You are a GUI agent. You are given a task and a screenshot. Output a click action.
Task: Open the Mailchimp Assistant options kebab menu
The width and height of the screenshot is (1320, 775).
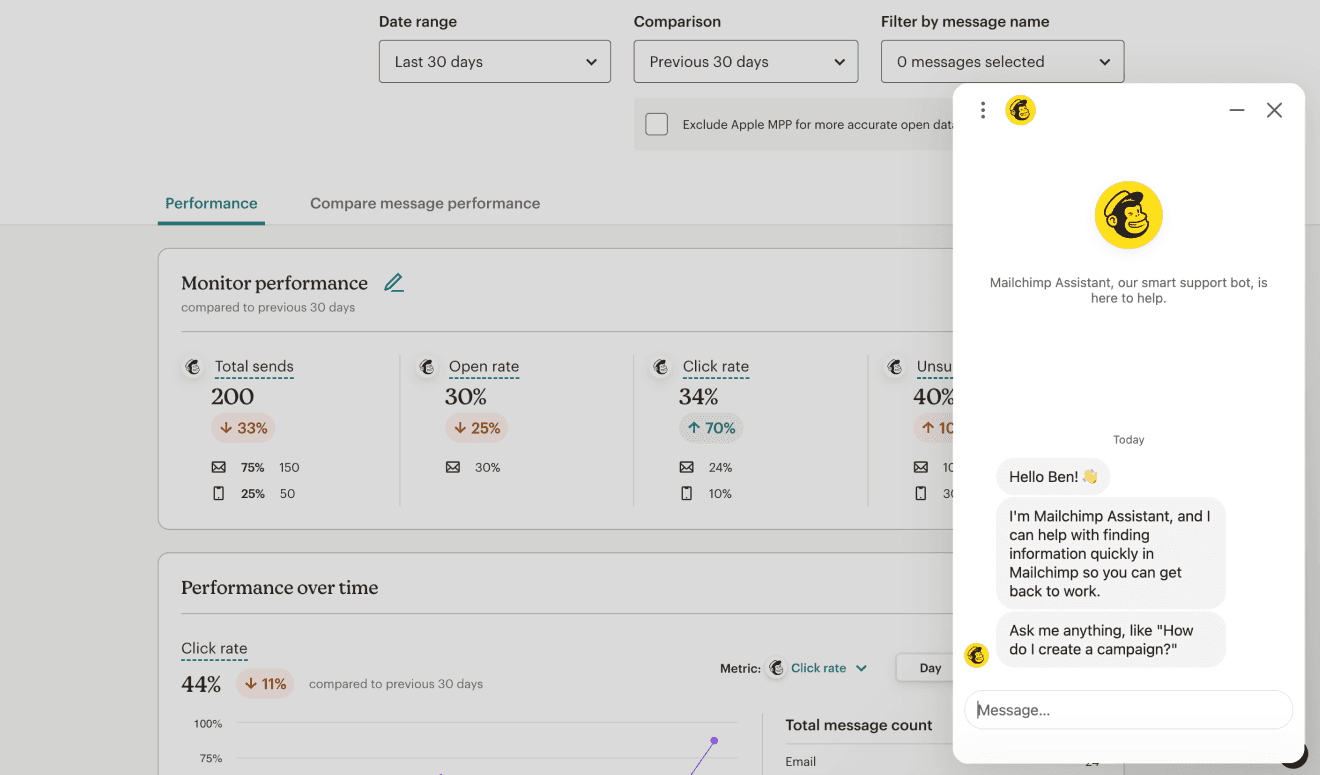[983, 110]
